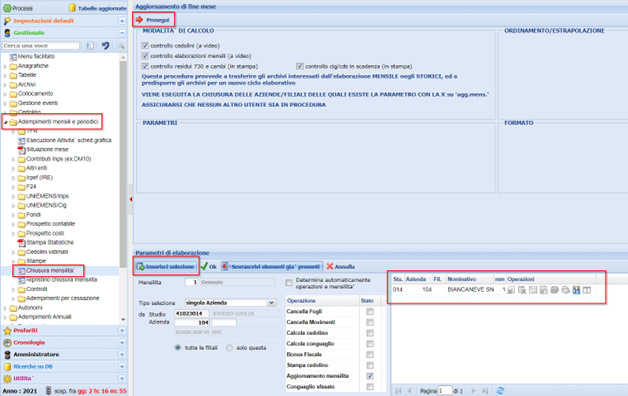Click the Utilita' gear icon
This screenshot has width=628, height=396.
click(x=7, y=378)
